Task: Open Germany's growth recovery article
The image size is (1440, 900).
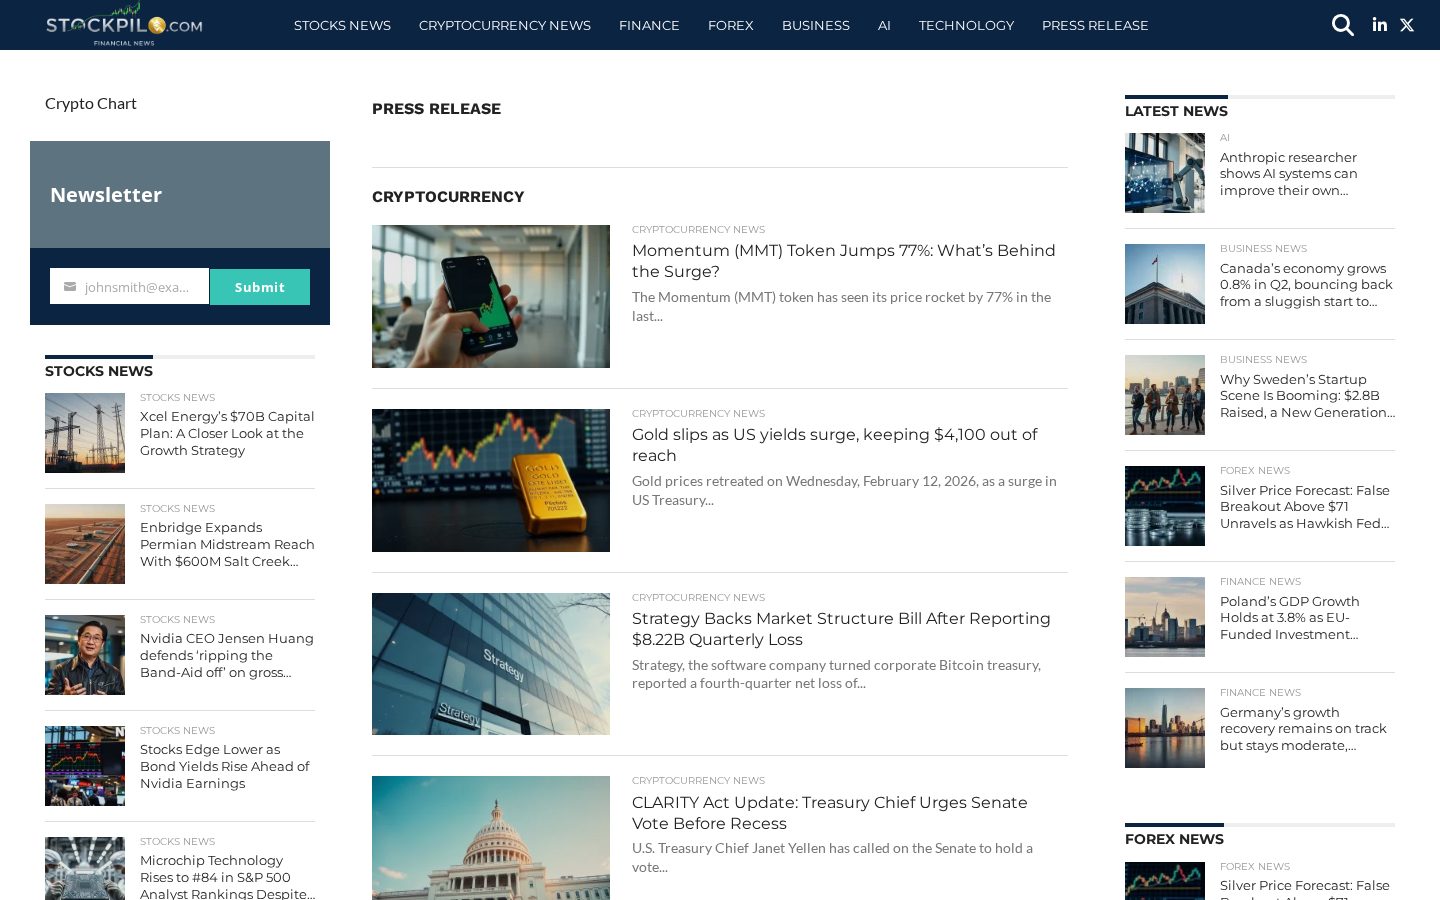Action: [1303, 729]
